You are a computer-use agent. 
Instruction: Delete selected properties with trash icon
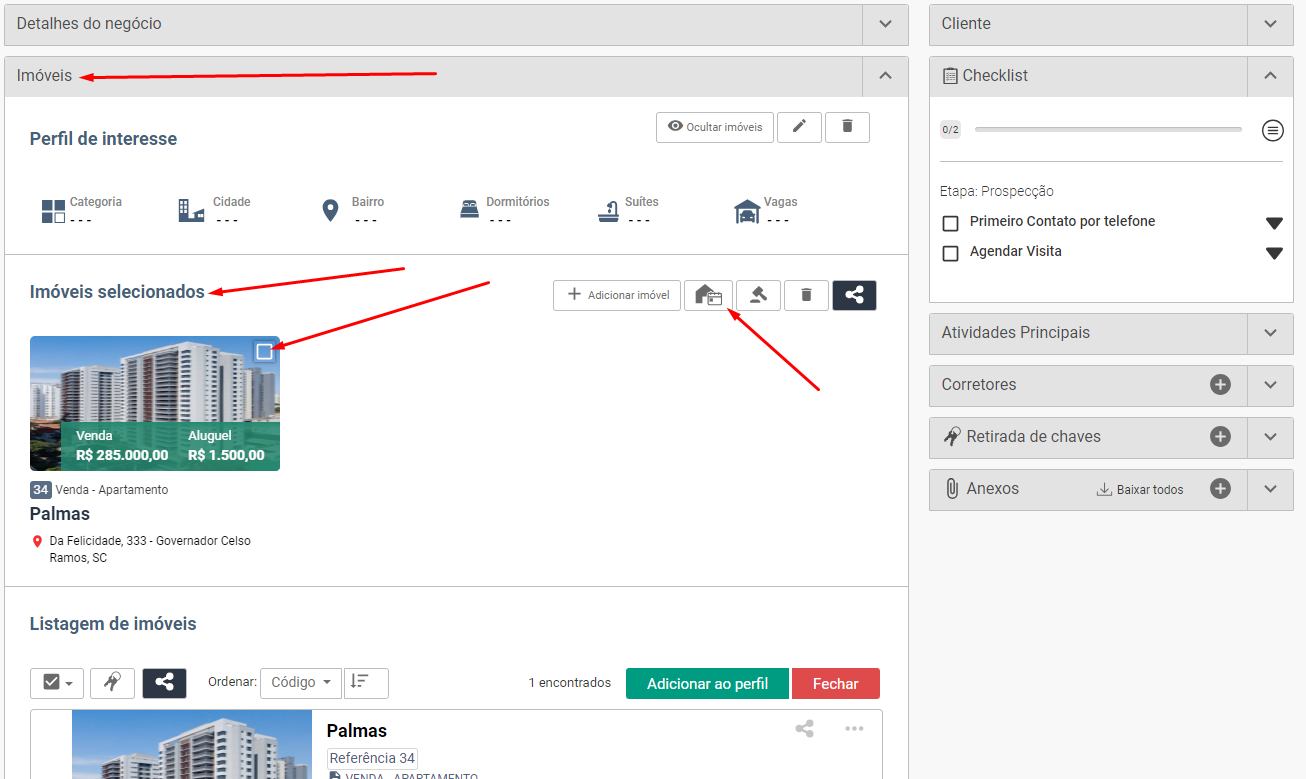(x=806, y=295)
